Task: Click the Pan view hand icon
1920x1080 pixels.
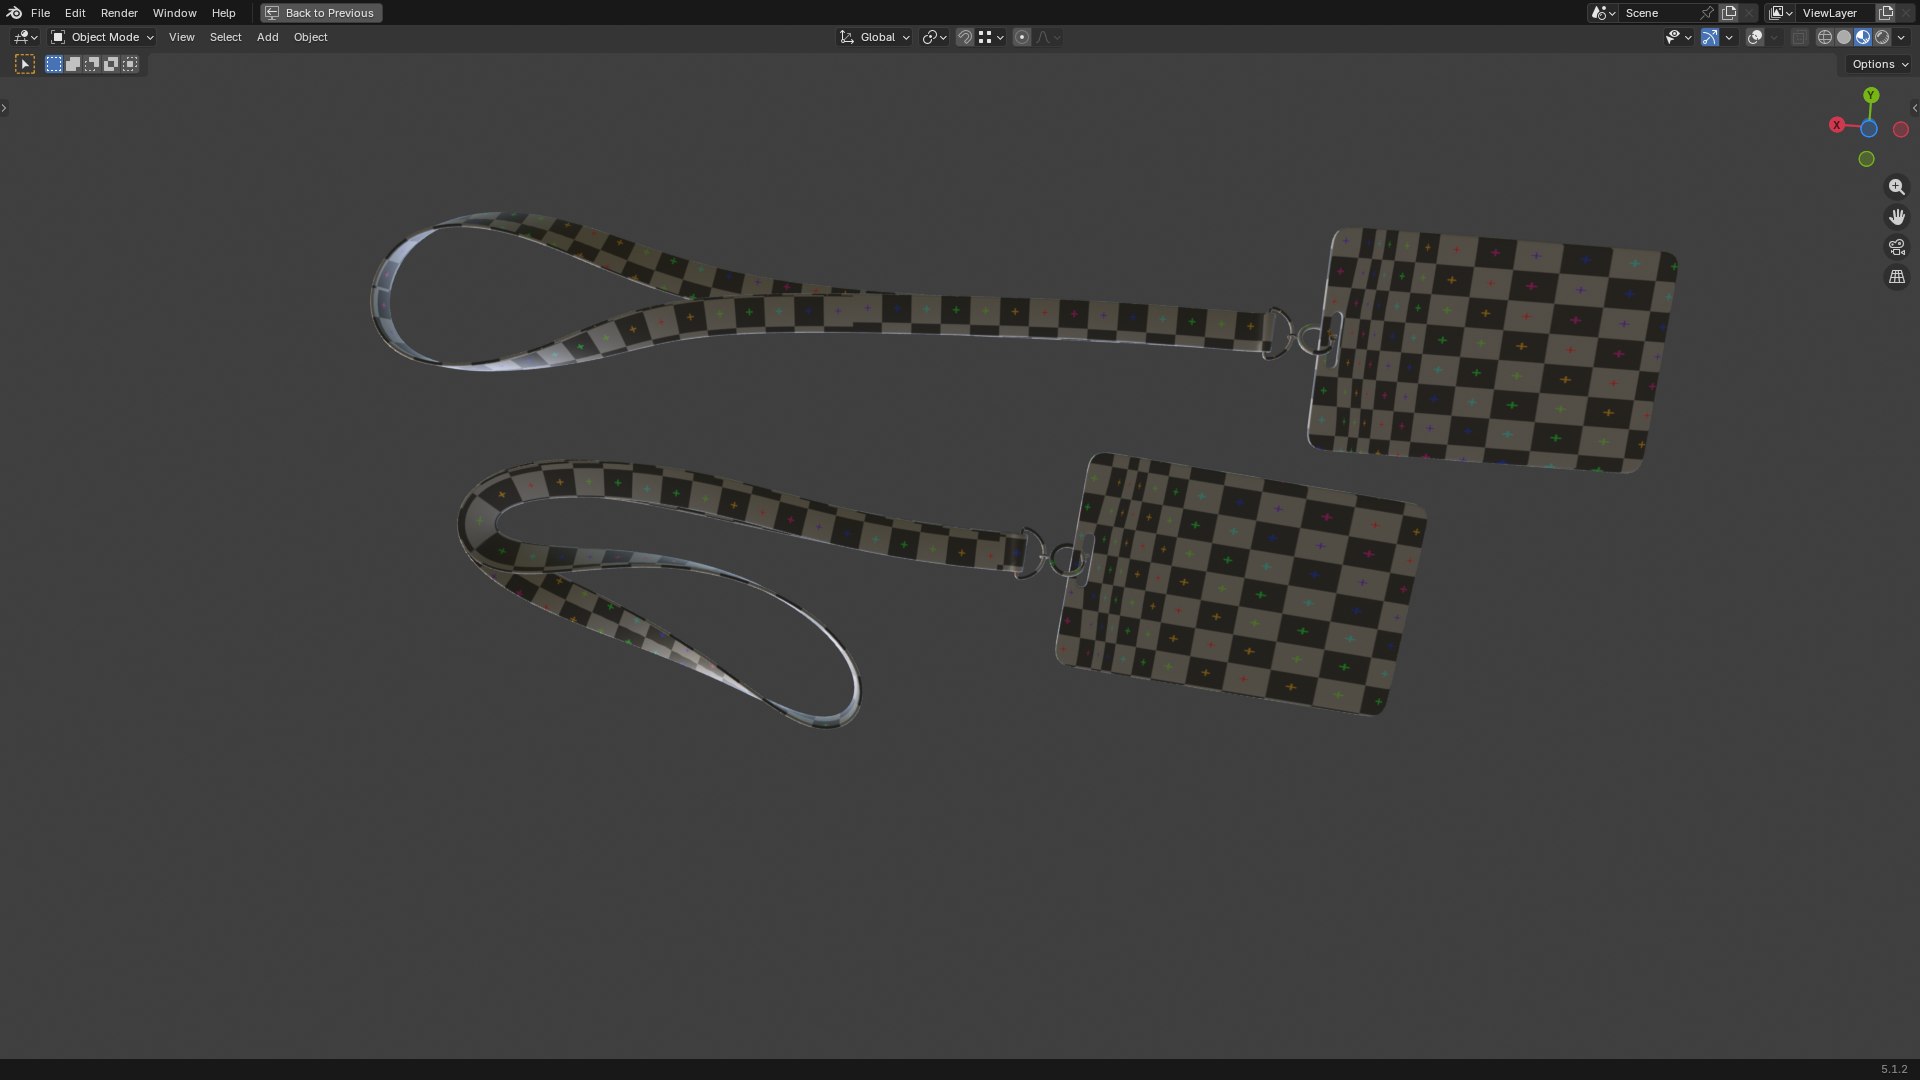Action: coord(1897,217)
